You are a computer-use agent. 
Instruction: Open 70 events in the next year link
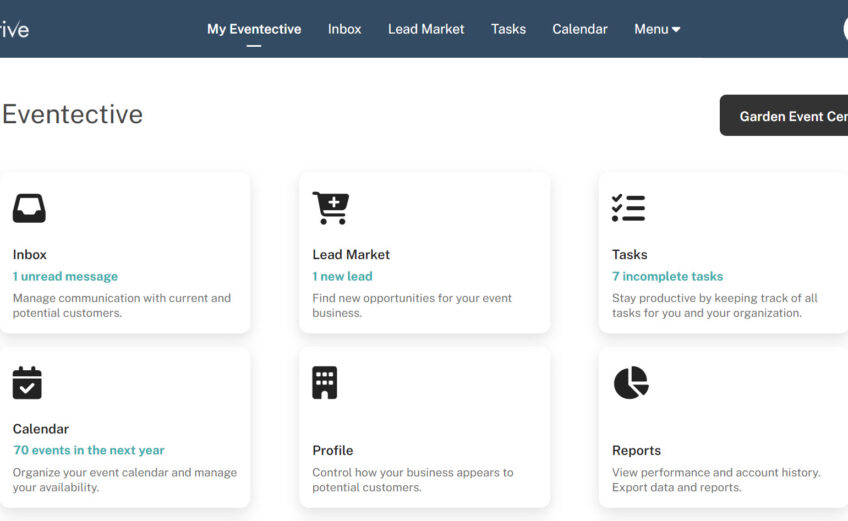89,451
